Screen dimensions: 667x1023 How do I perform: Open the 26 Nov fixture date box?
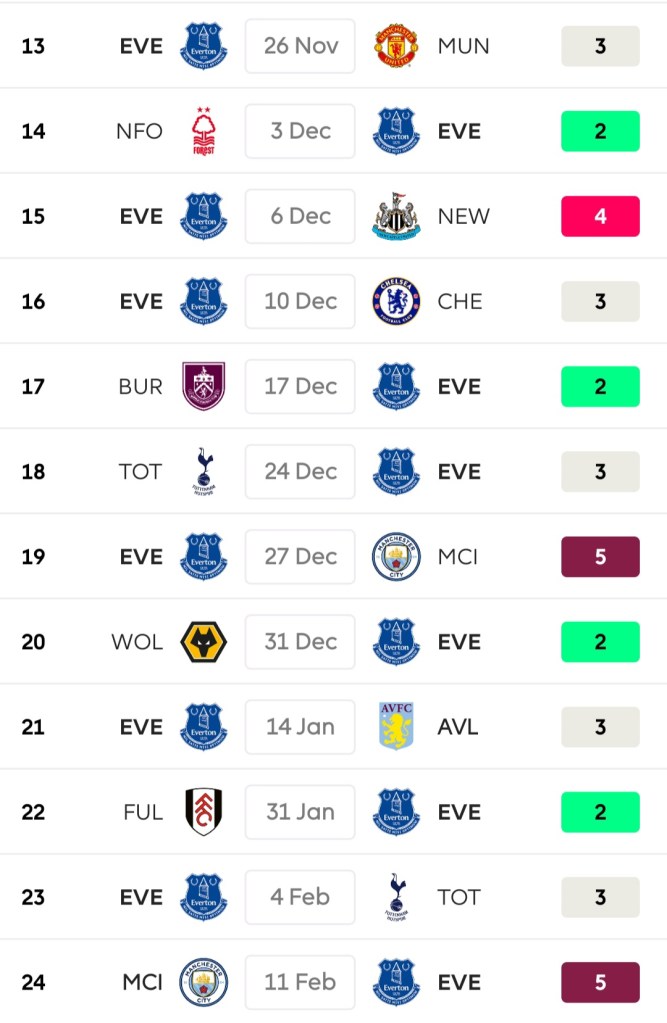pyautogui.click(x=300, y=46)
